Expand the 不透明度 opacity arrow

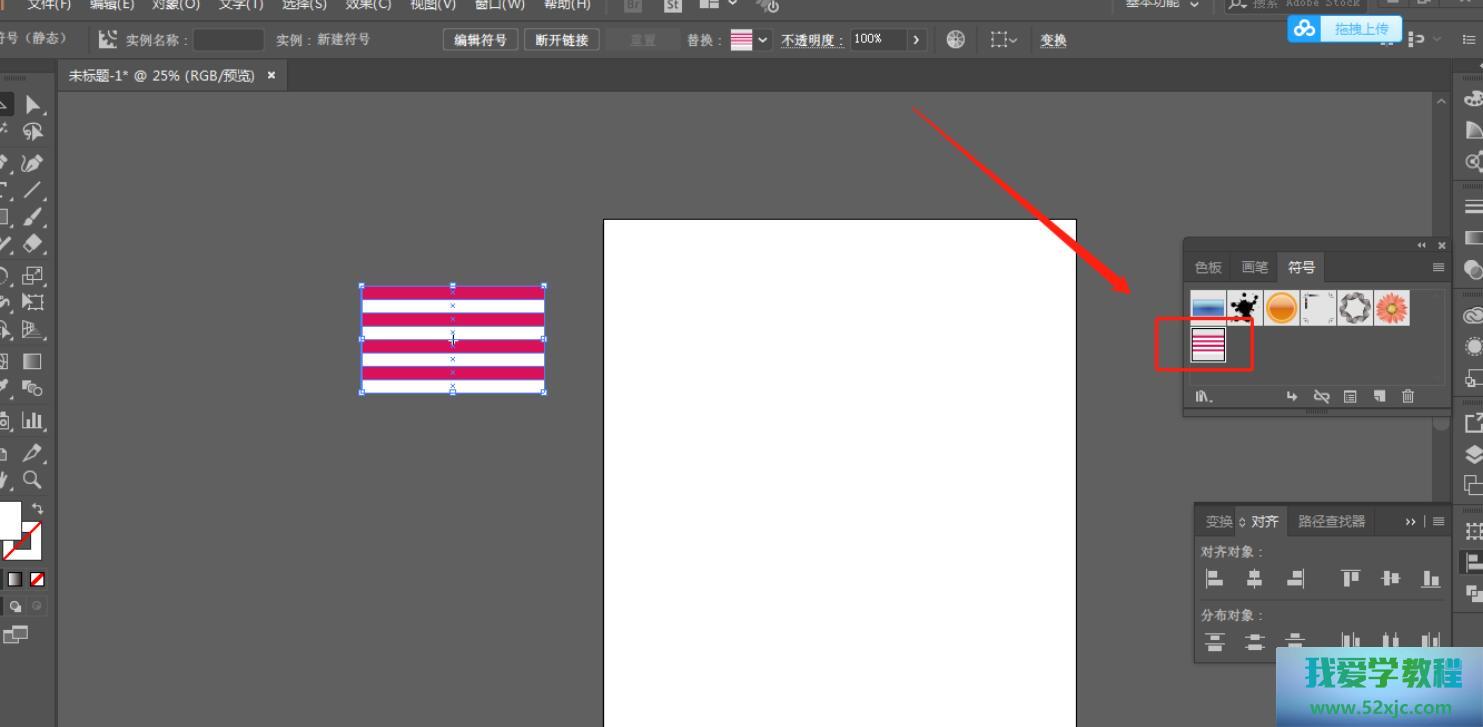915,40
